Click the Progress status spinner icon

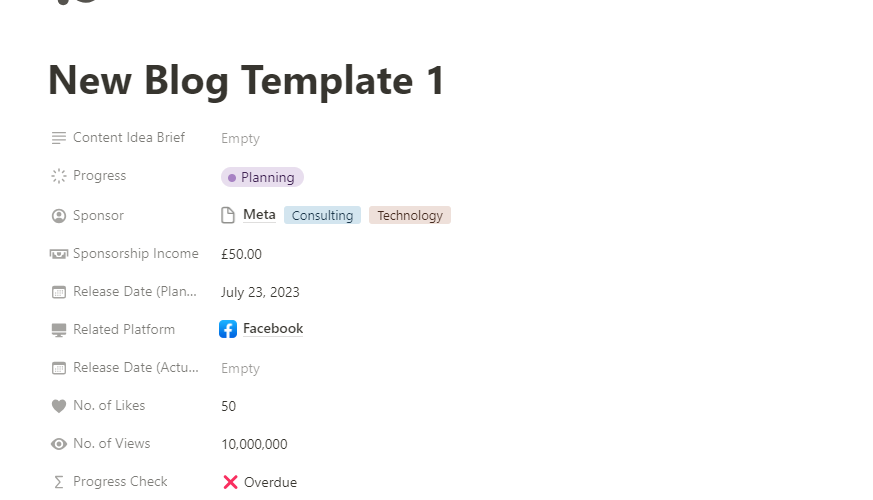[58, 176]
